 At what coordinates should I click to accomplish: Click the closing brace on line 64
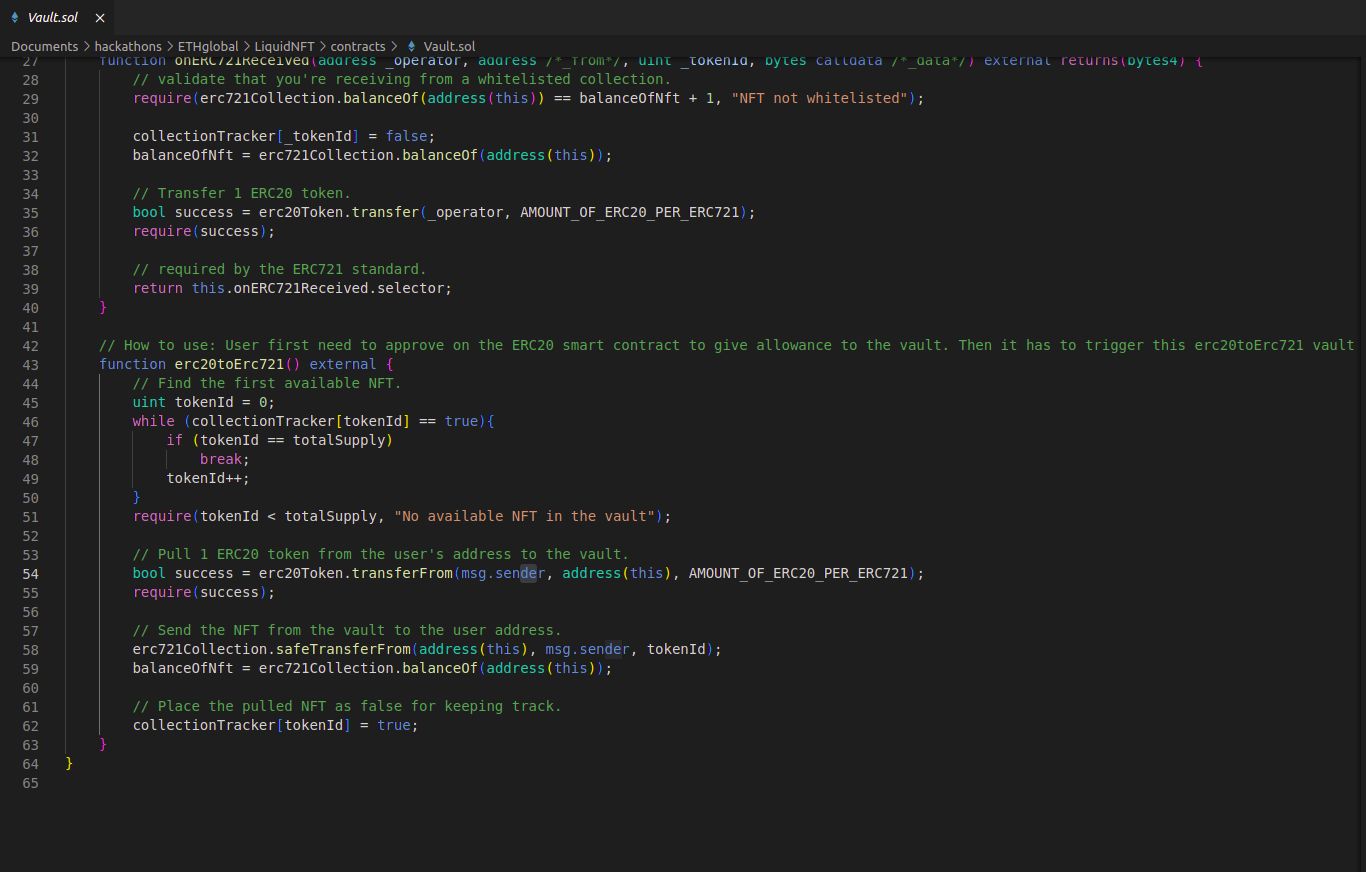click(x=69, y=763)
